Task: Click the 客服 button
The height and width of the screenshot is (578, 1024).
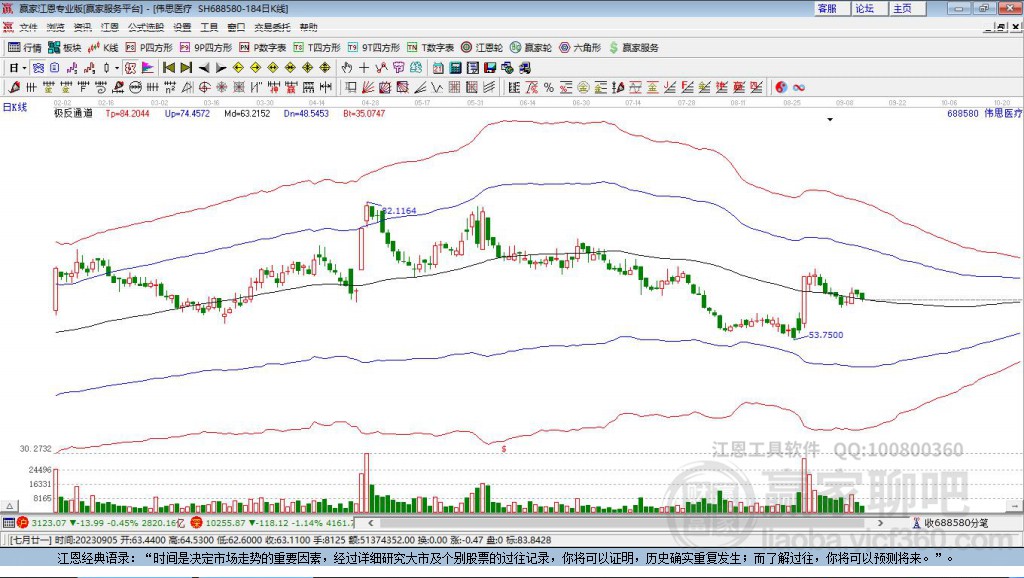Action: click(831, 8)
